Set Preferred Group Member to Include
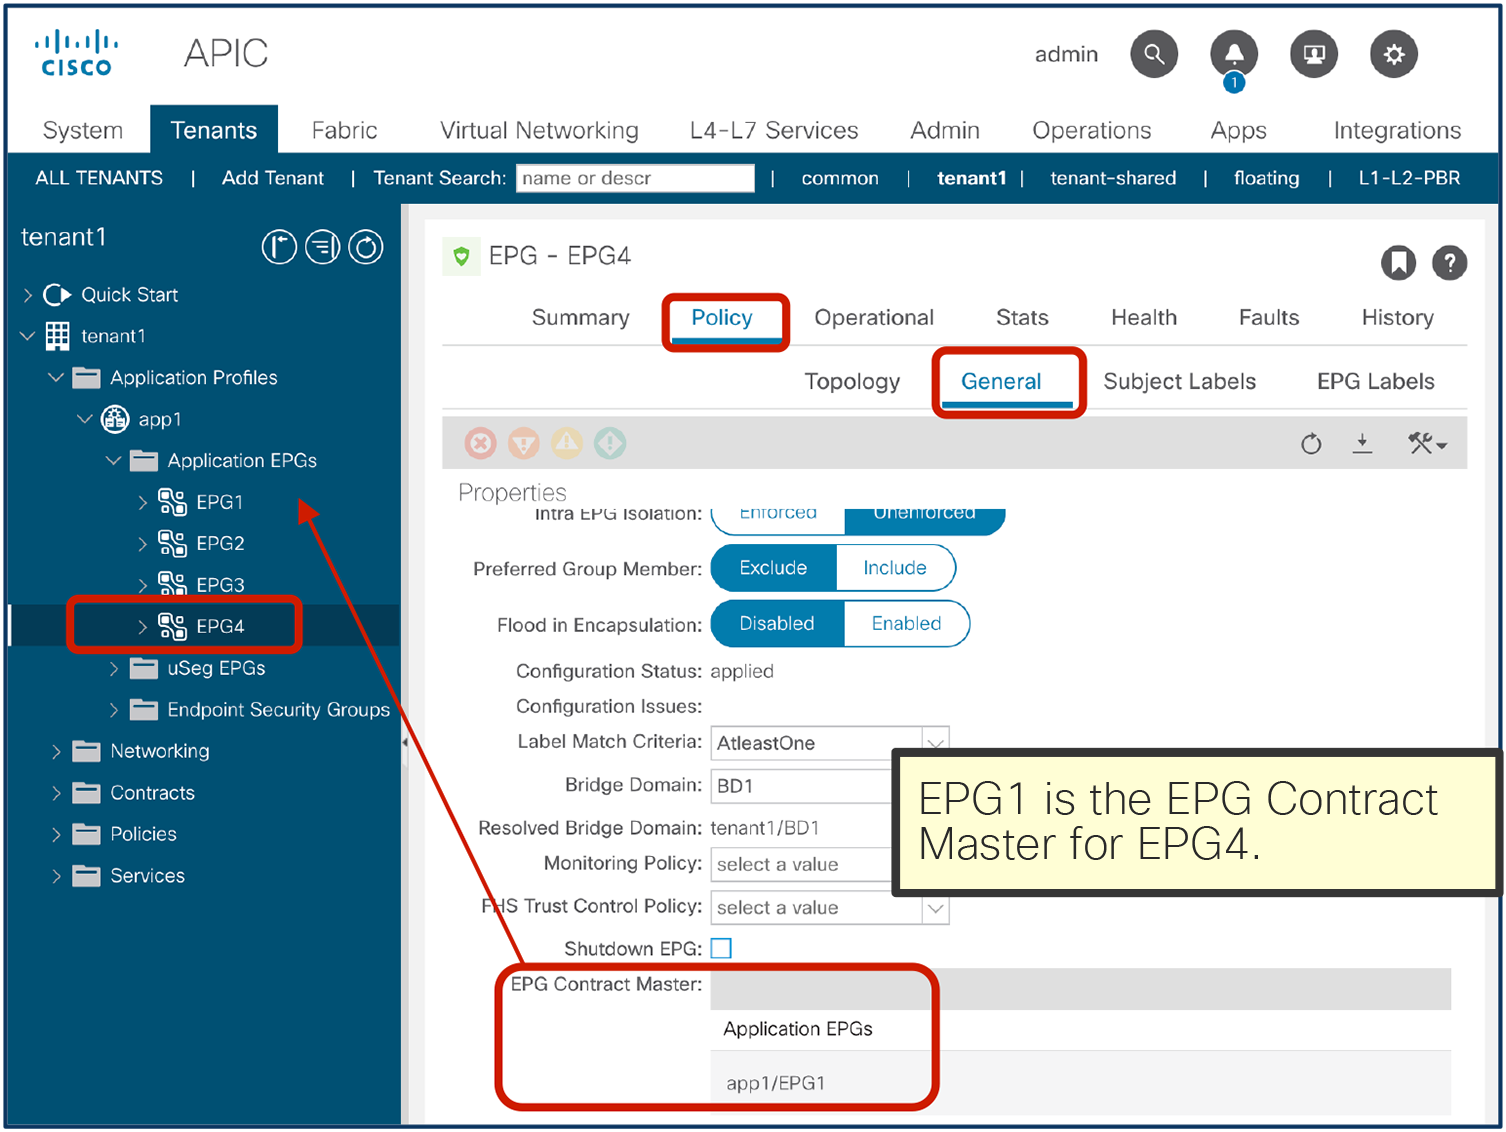1506x1132 pixels. click(895, 568)
